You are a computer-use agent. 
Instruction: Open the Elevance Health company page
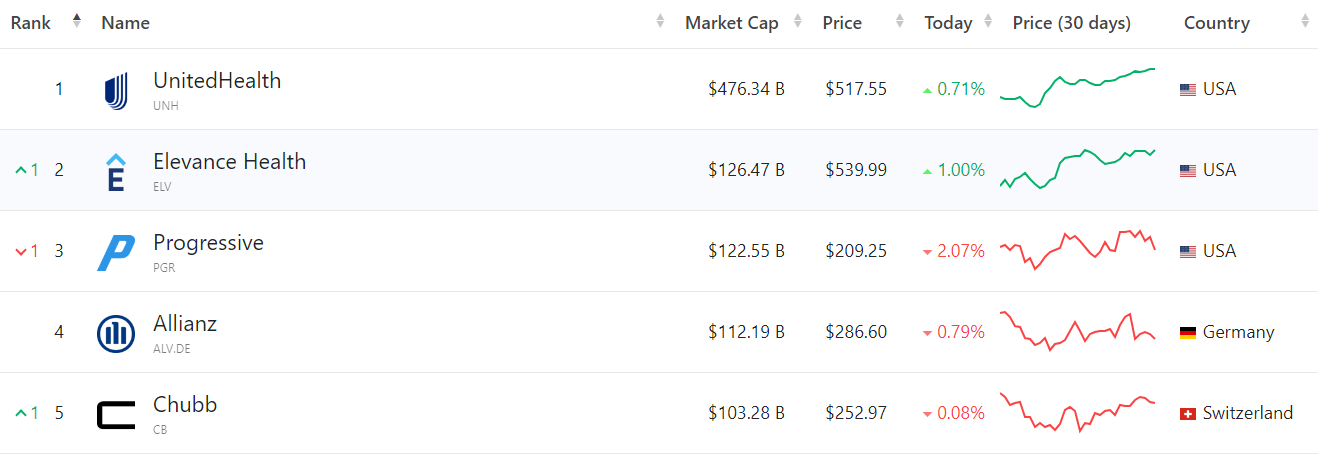229,162
